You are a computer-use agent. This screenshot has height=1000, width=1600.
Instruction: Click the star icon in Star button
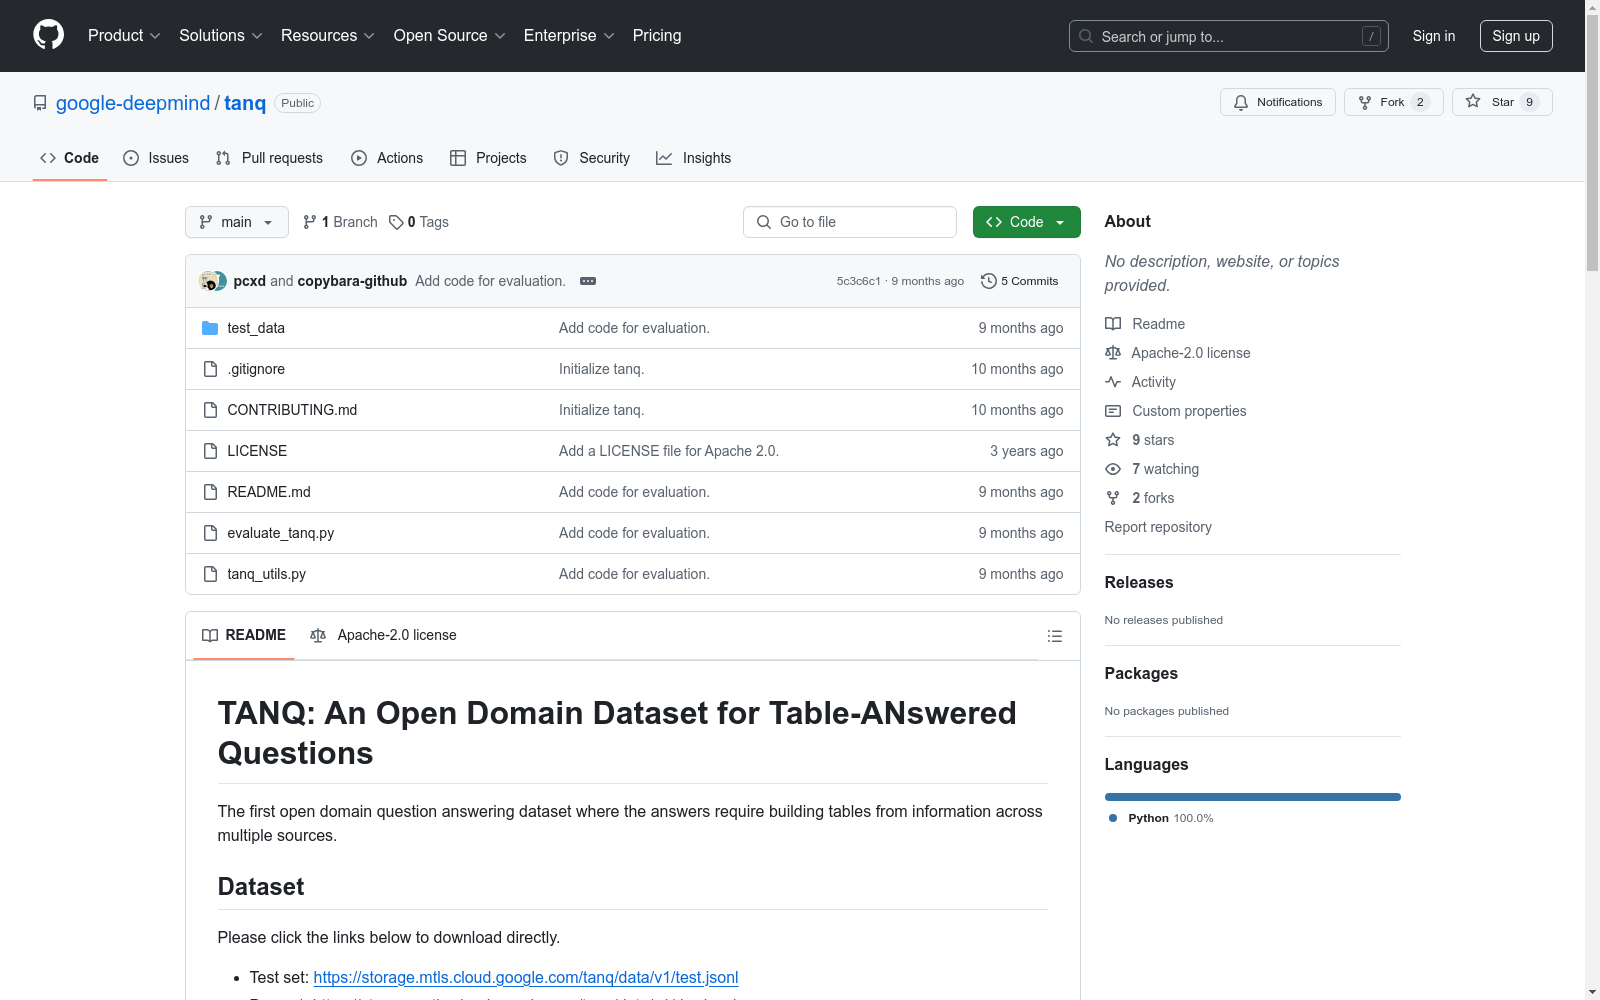click(1473, 101)
